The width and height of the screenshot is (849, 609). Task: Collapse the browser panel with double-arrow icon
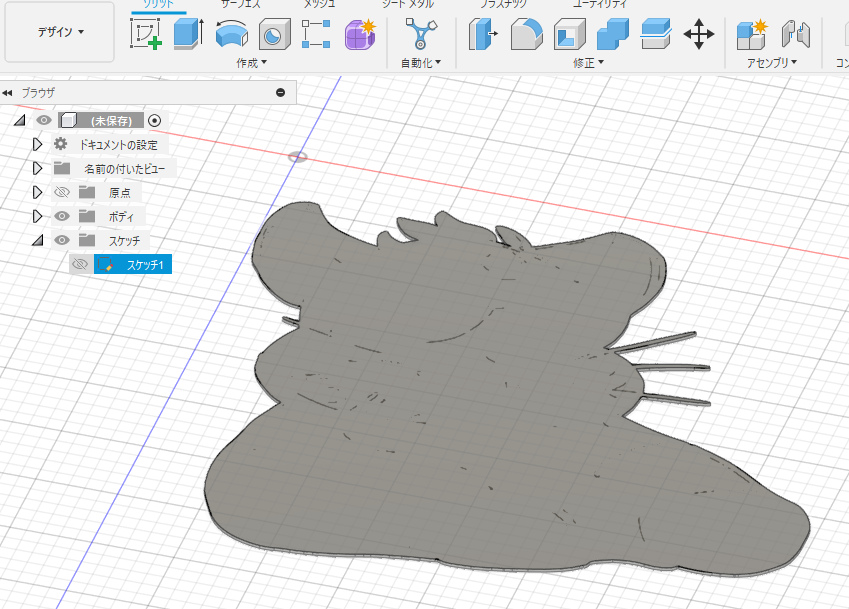tap(7, 93)
